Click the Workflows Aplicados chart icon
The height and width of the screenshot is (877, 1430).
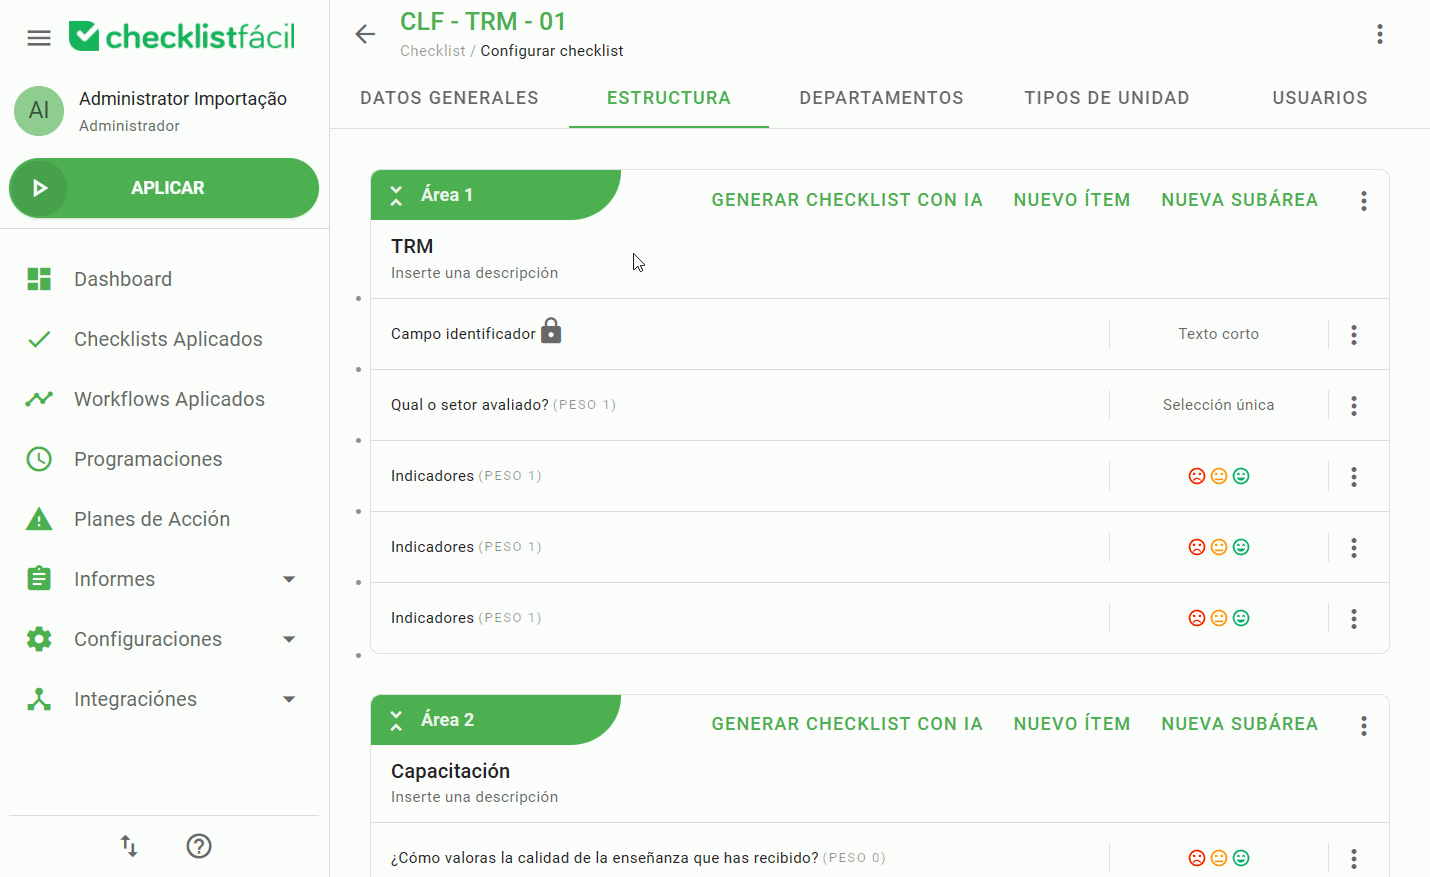pyautogui.click(x=39, y=399)
